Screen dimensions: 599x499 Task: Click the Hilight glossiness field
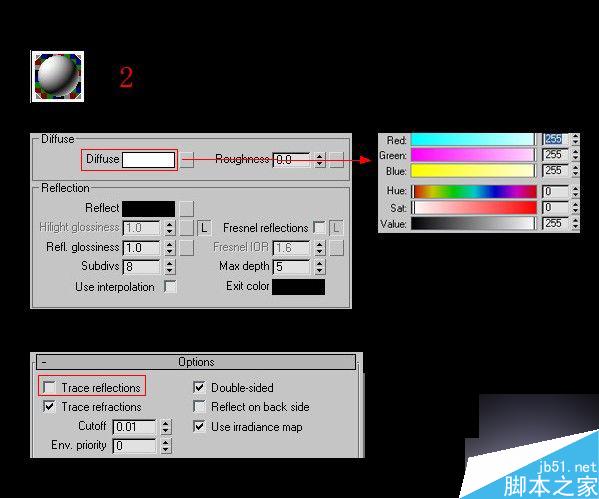[141, 228]
